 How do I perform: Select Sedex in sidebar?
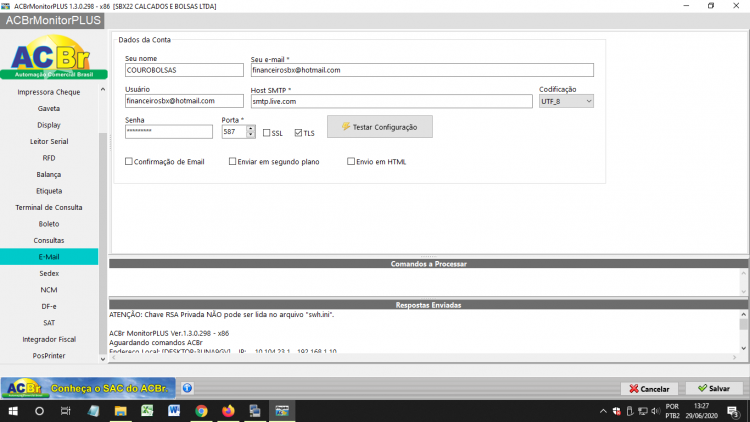click(x=49, y=274)
